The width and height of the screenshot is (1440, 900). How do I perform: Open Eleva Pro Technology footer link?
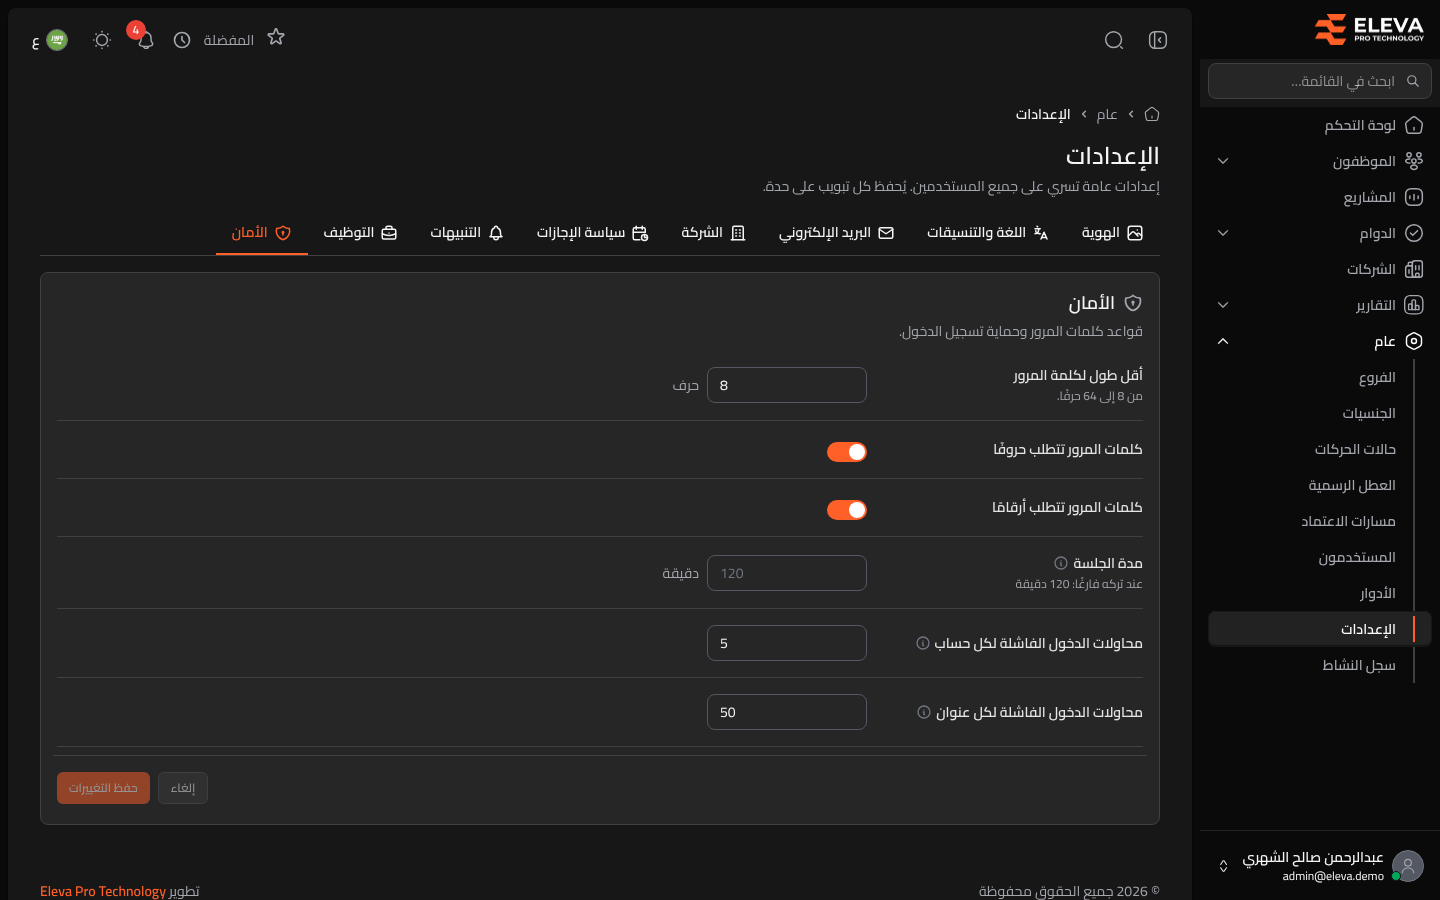(103, 891)
